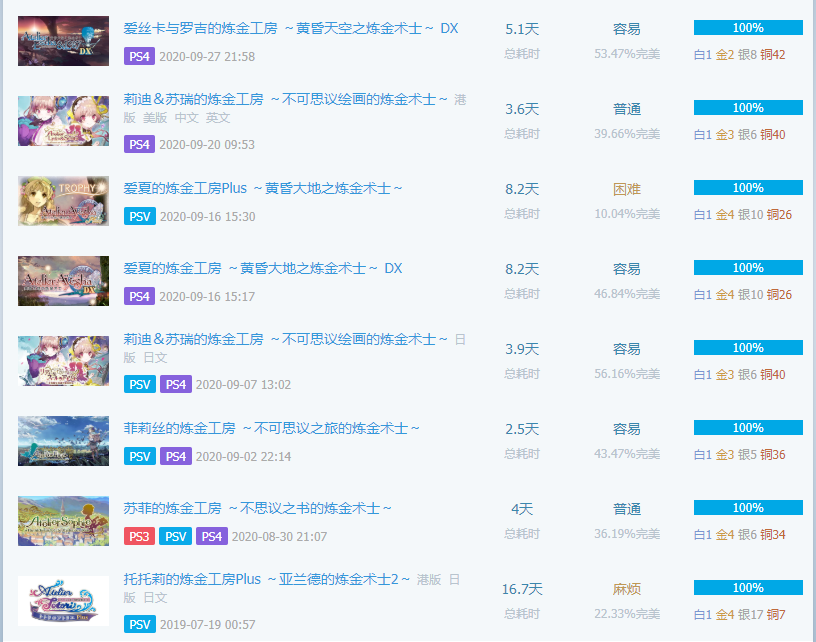Click PSV tag in 莉迪&苏瑞 日版 row
The height and width of the screenshot is (642, 816).
pos(139,384)
